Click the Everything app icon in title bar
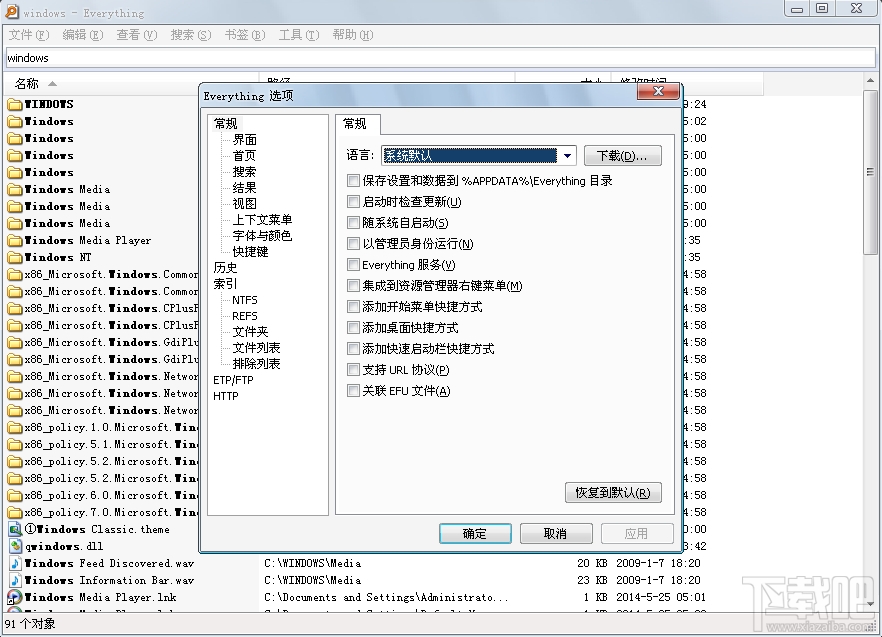The height and width of the screenshot is (637, 882). [x=12, y=11]
